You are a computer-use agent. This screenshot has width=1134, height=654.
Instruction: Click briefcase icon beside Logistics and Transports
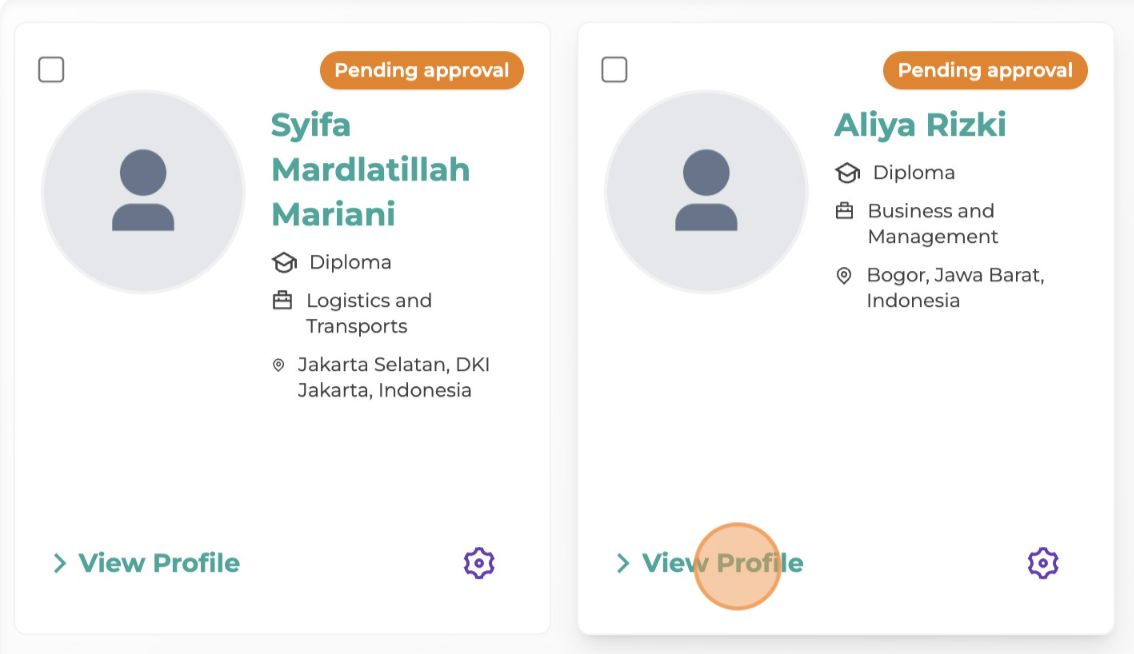pos(282,300)
